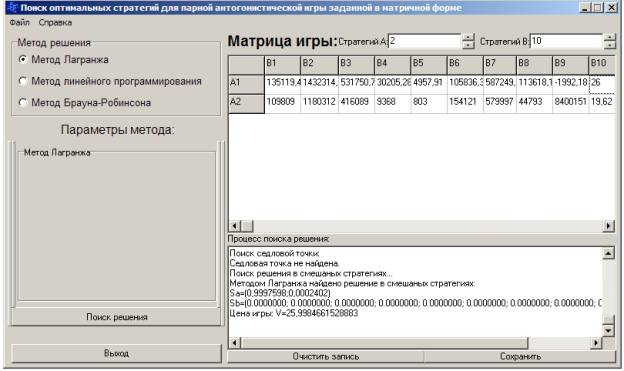Select column header B6

point(465,65)
